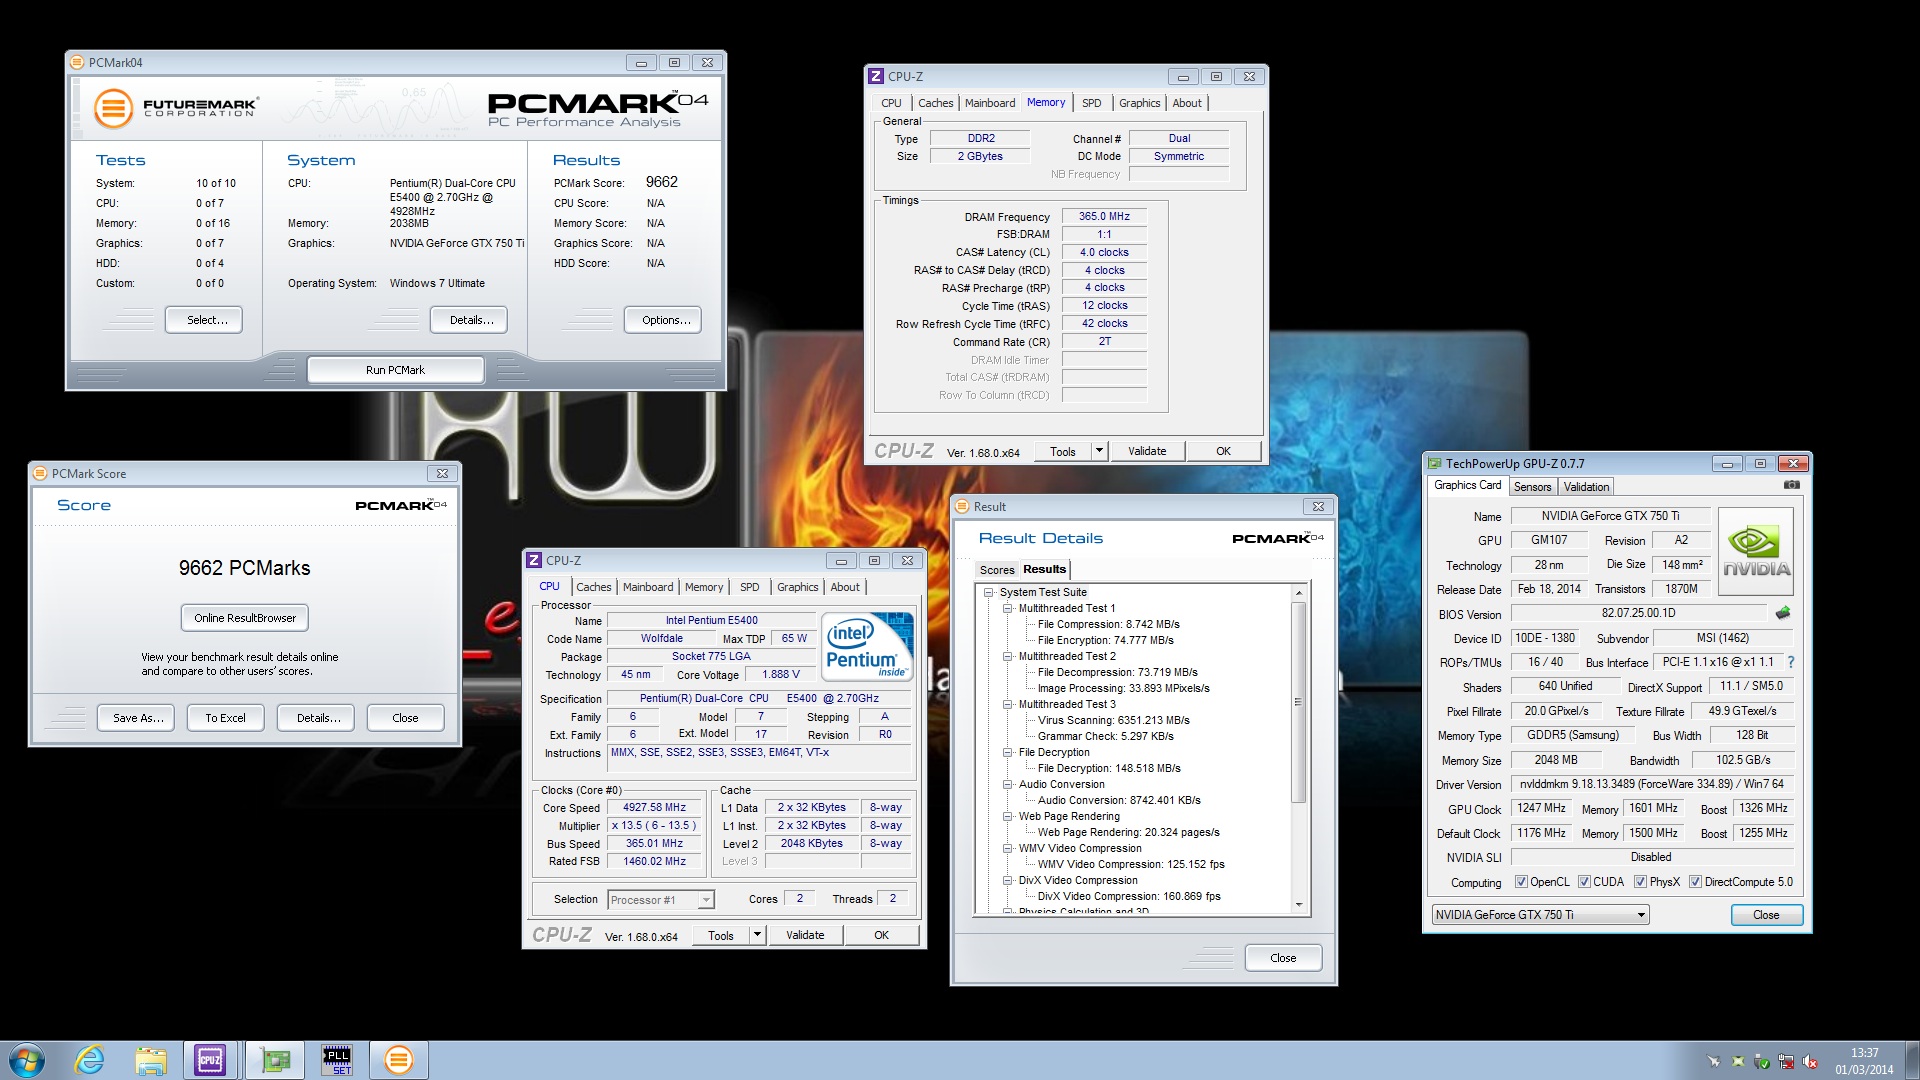This screenshot has width=1920, height=1080.
Task: Click the Show desktop strip on taskbar
Action: pyautogui.click(x=1912, y=1060)
